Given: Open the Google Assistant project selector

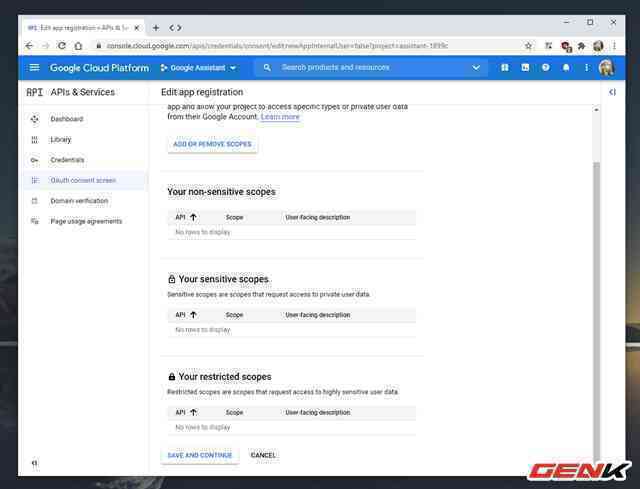Looking at the screenshot, I should tap(198, 68).
